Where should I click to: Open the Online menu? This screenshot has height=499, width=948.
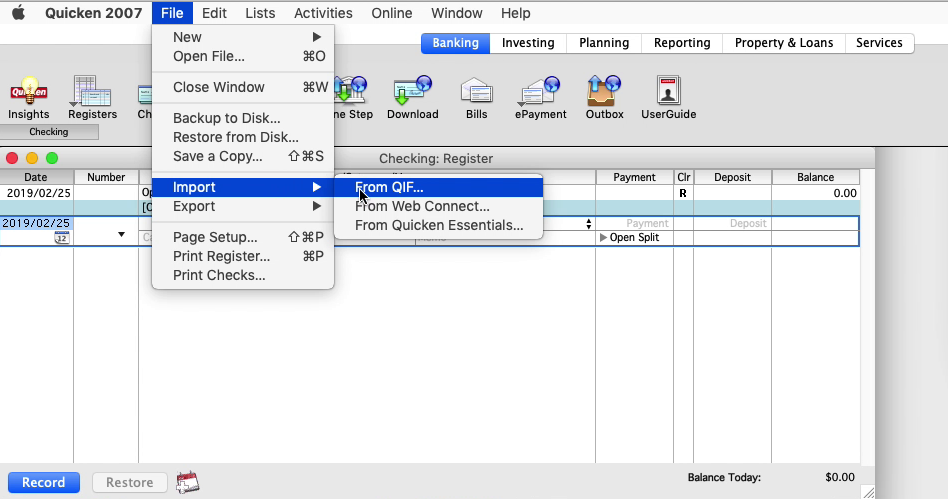coord(392,13)
